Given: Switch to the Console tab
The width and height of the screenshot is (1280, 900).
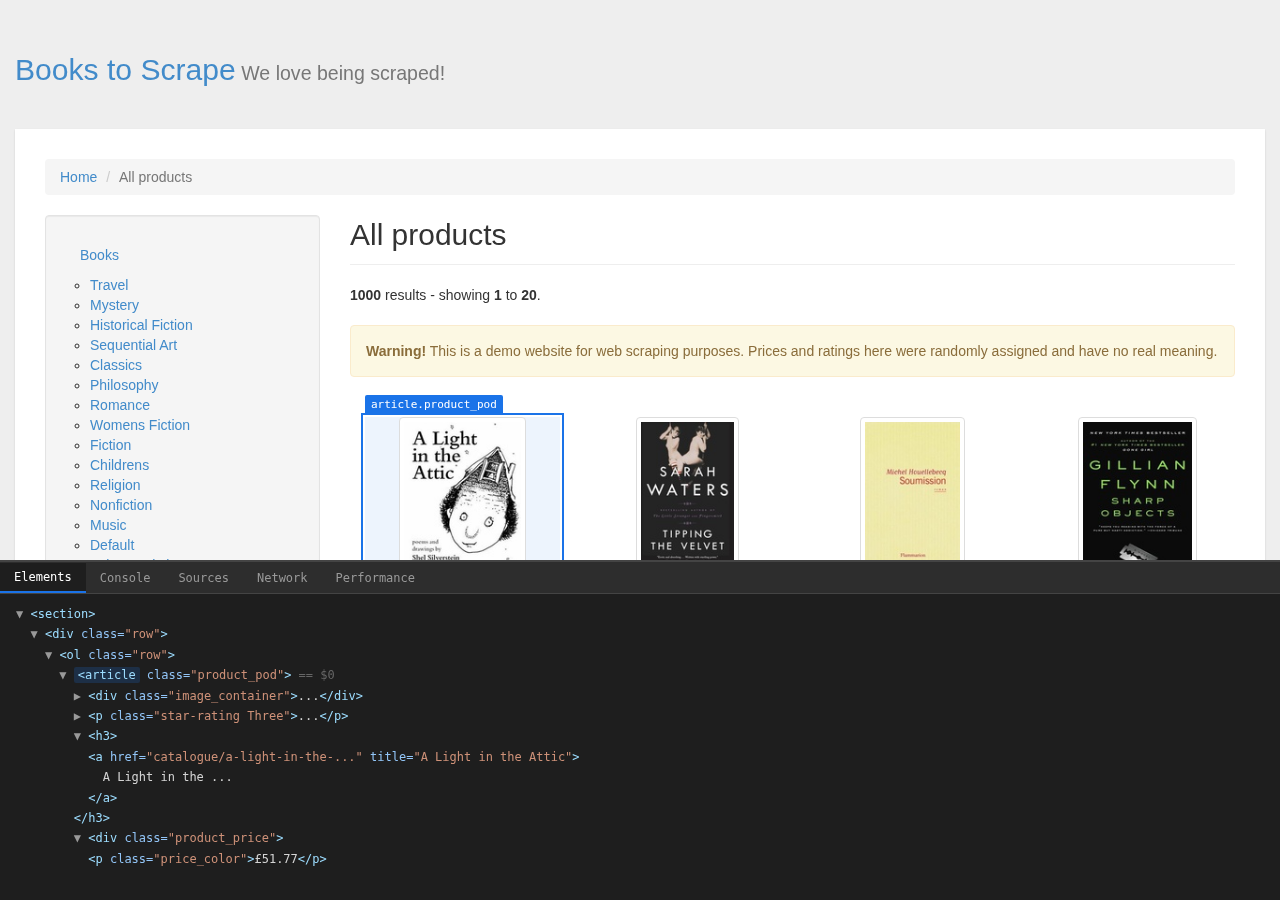Looking at the screenshot, I should point(125,578).
